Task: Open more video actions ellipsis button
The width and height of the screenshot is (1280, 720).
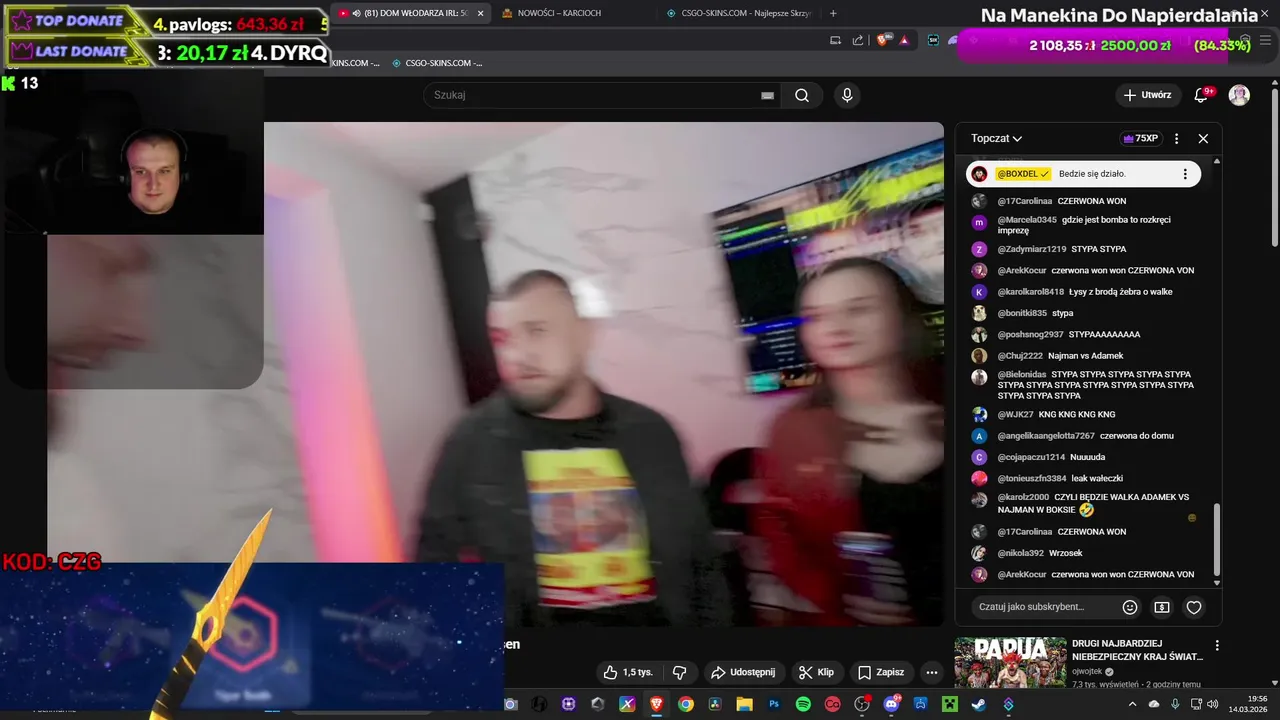Action: pos(931,672)
